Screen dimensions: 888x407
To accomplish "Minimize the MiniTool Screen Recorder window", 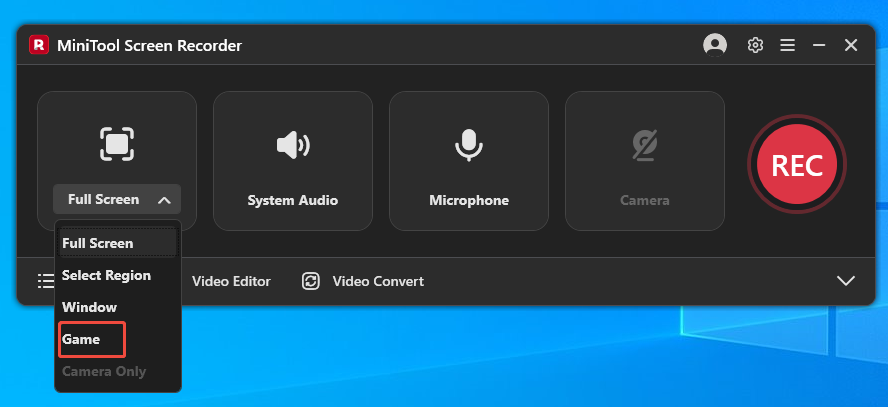I will pos(819,45).
